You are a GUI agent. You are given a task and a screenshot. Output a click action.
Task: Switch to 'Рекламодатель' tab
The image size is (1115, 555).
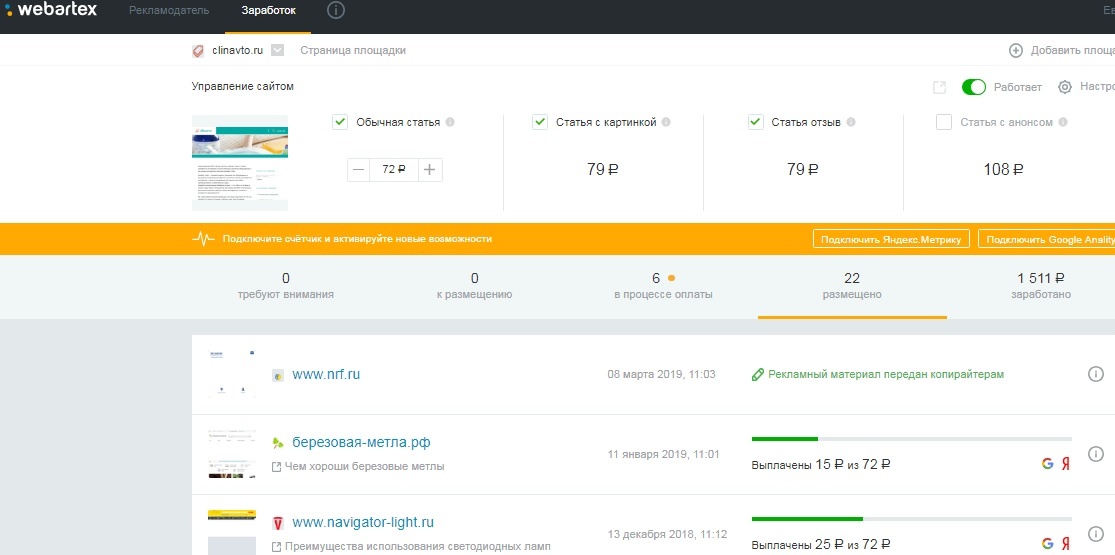click(169, 10)
